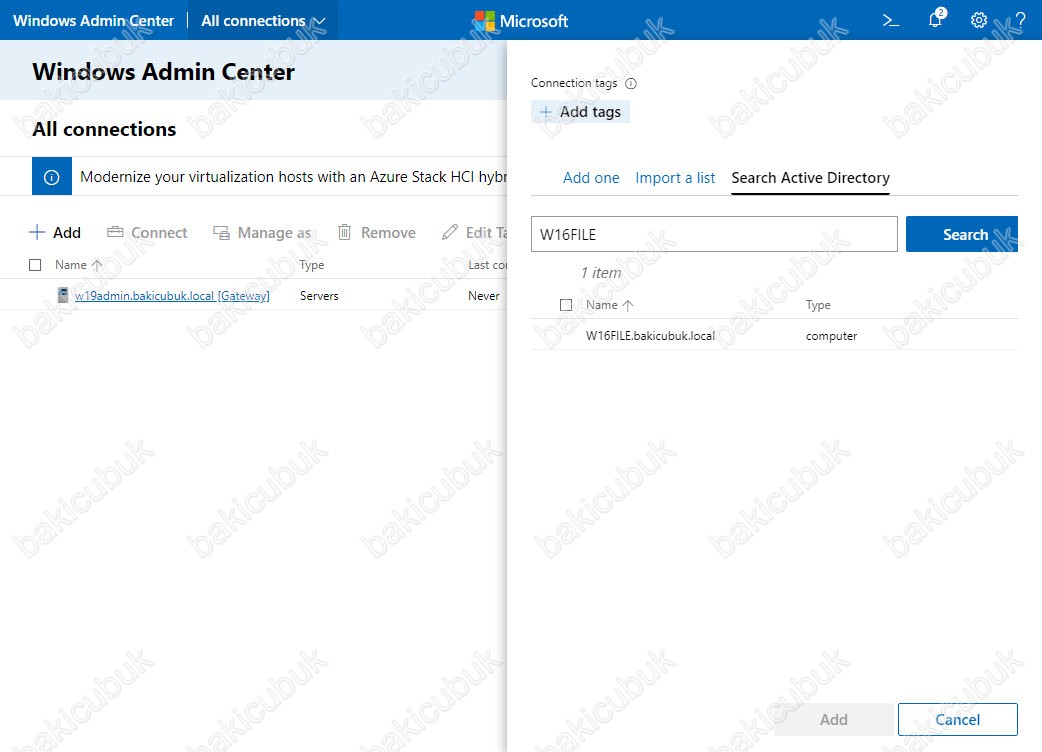Sort search results by Name column
Image resolution: width=1042 pixels, height=752 pixels.
point(609,305)
